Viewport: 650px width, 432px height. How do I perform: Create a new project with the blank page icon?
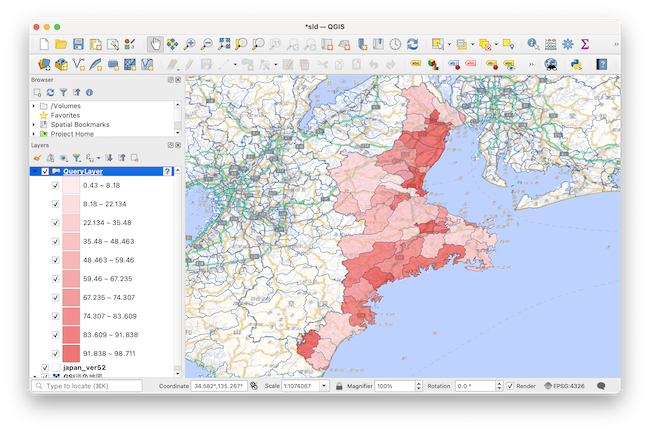tap(44, 44)
